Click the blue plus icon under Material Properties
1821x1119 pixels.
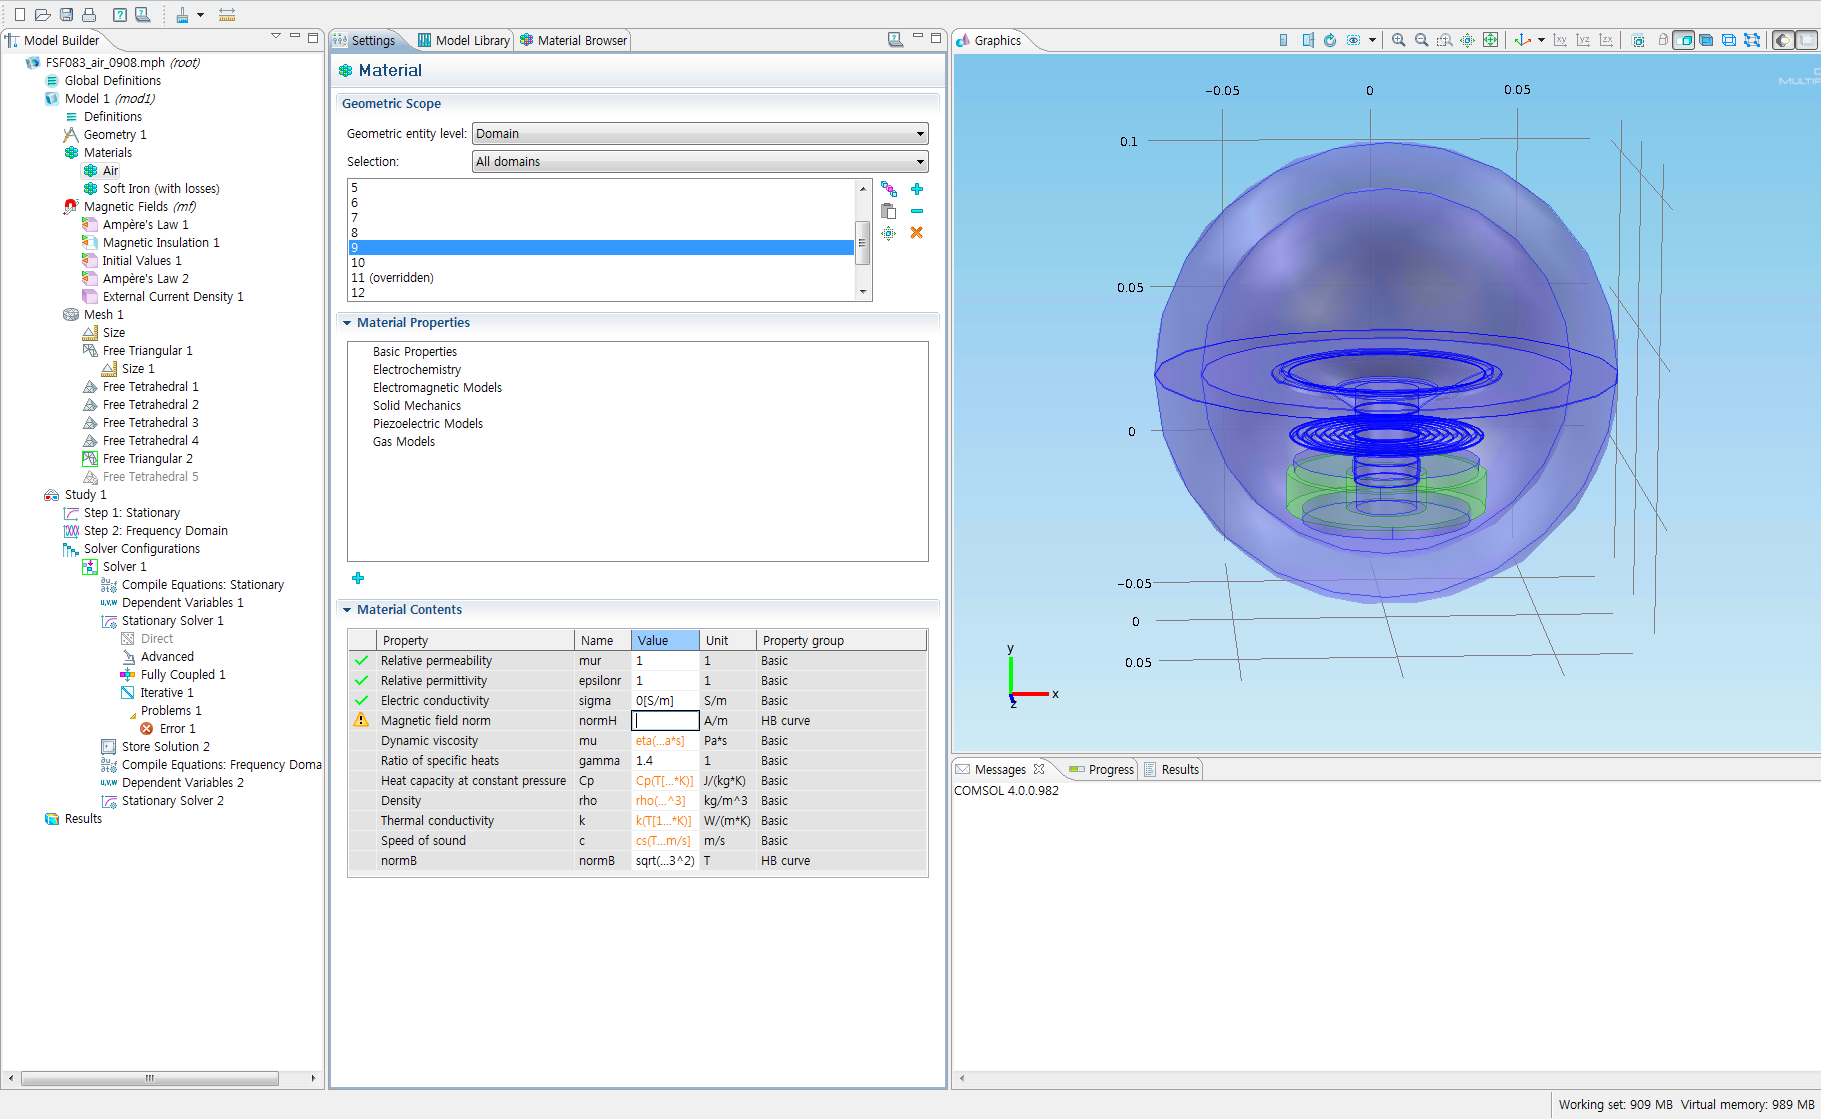[358, 578]
